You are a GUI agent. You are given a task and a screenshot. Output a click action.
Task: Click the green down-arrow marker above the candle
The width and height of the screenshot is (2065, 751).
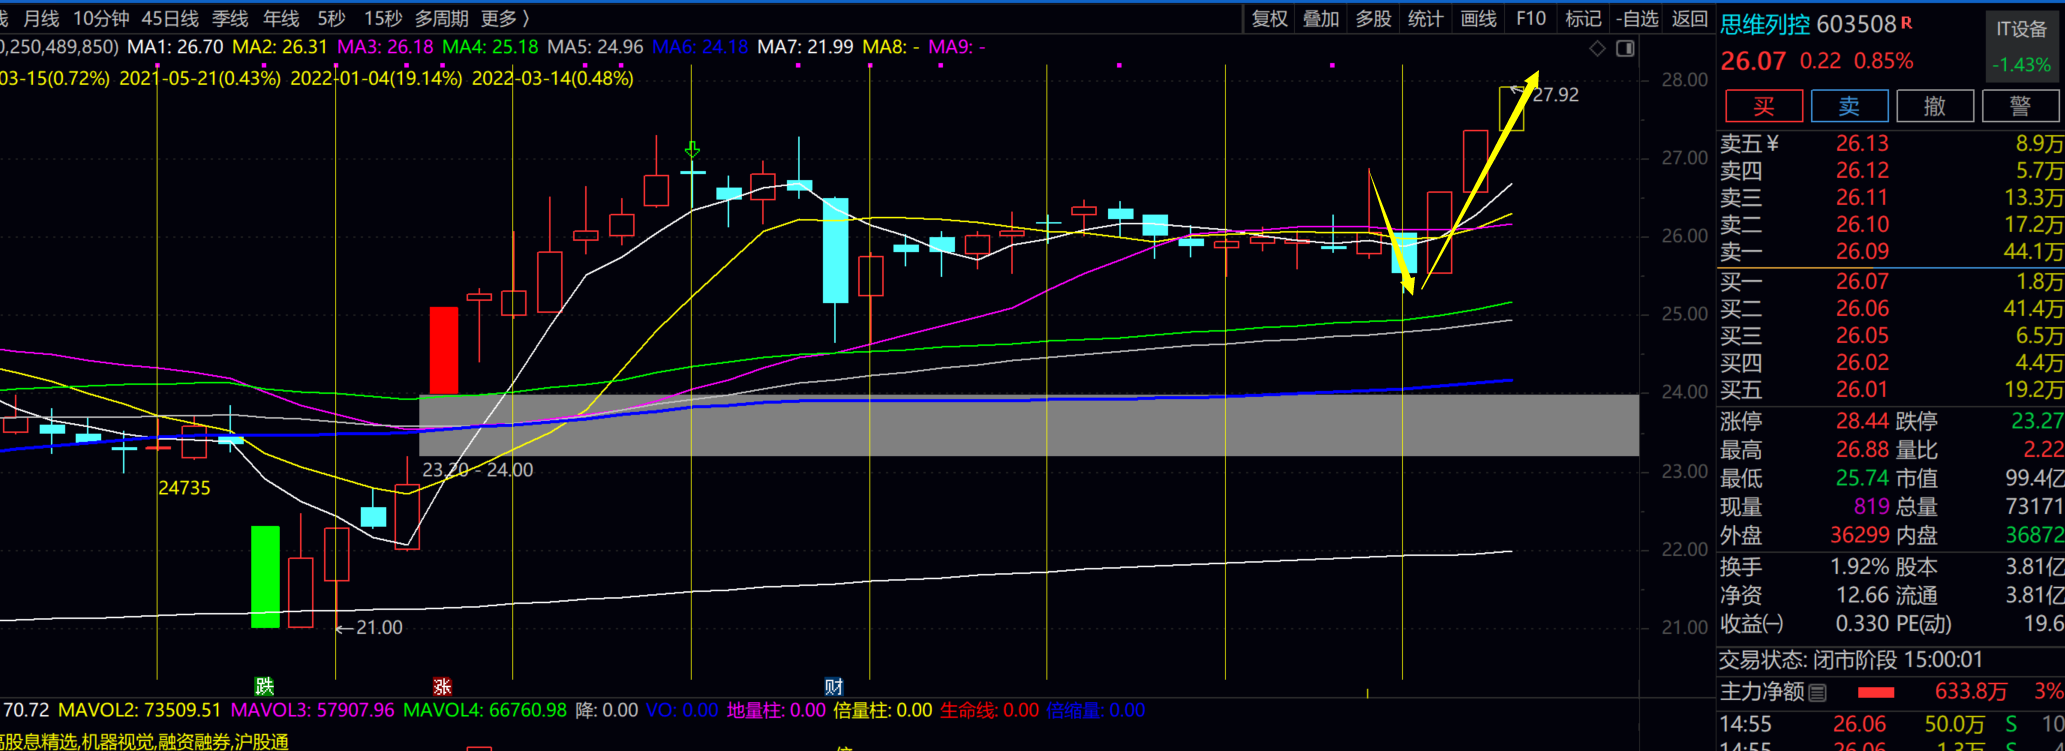[x=692, y=150]
